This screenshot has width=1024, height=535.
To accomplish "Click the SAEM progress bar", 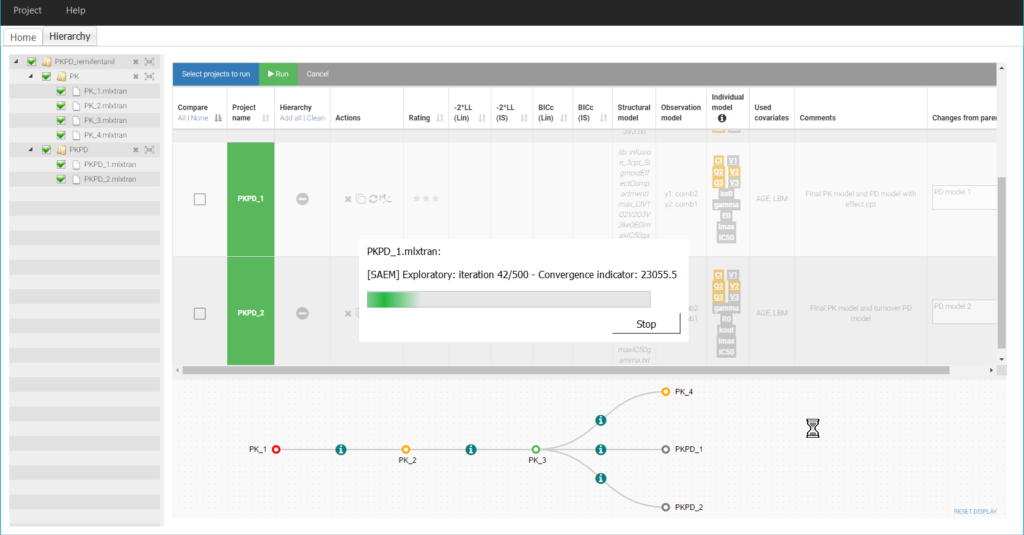I will click(508, 299).
